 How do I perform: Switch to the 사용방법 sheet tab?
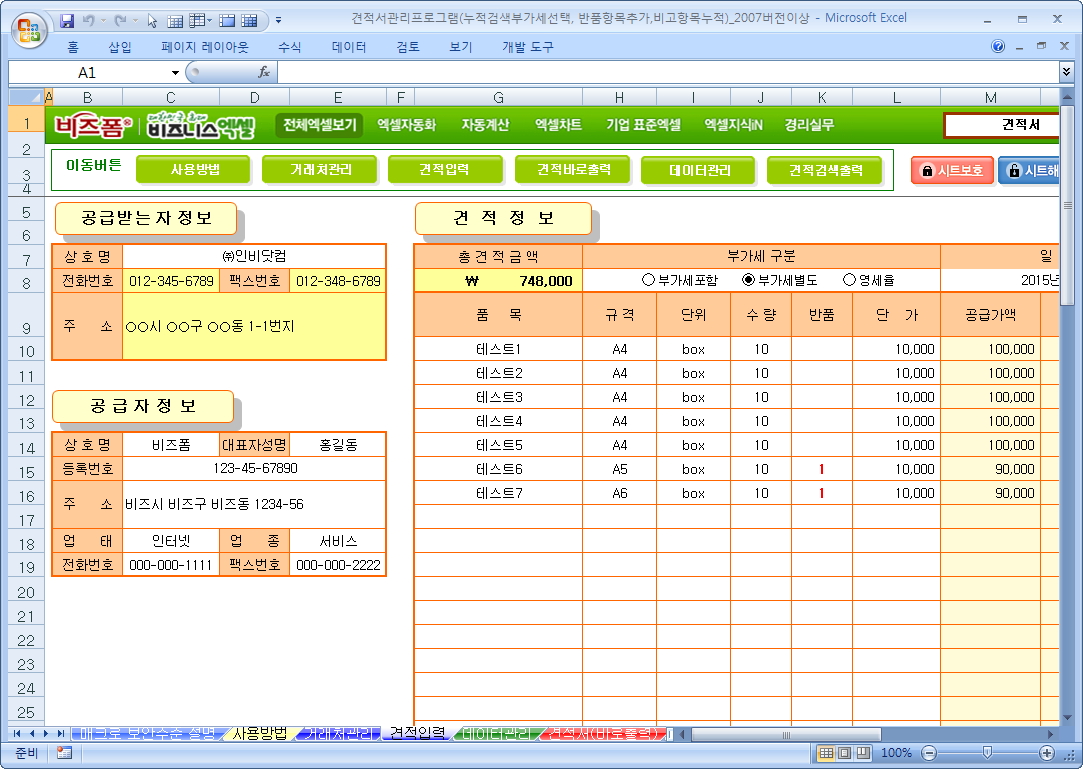258,733
